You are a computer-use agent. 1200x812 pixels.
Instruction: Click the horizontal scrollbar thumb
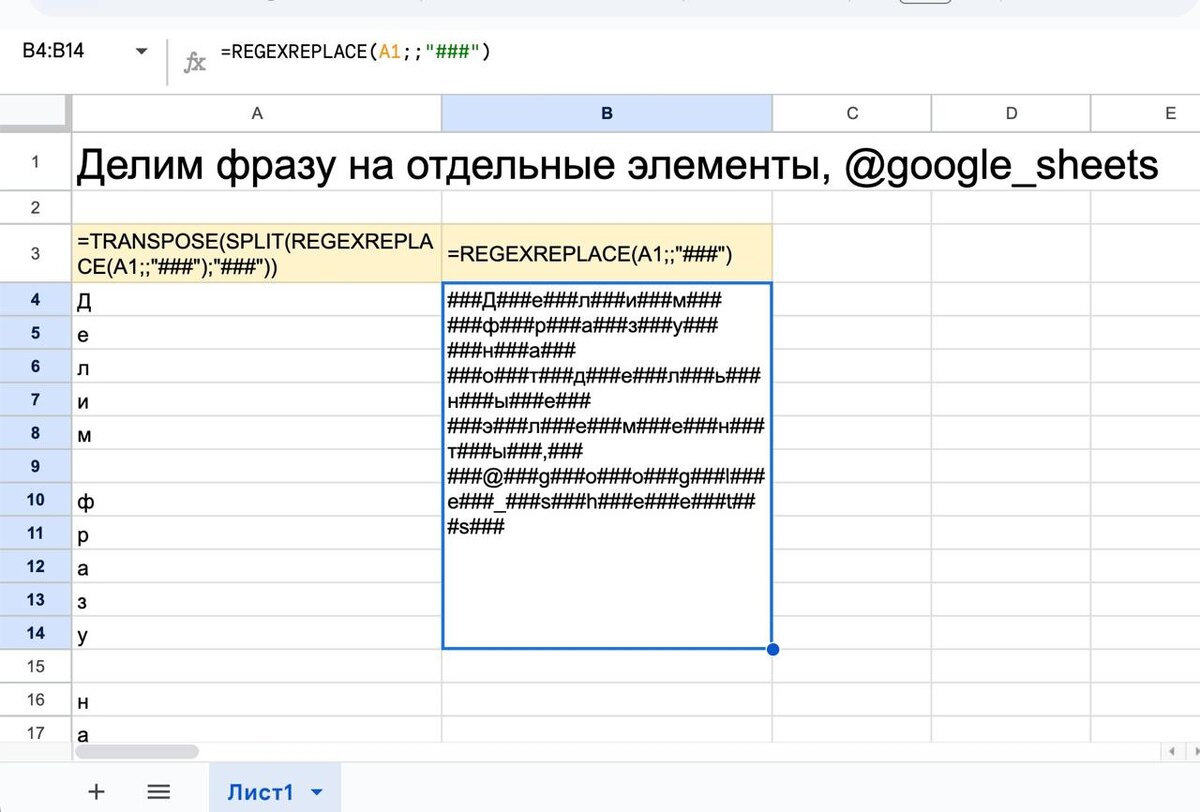[137, 750]
